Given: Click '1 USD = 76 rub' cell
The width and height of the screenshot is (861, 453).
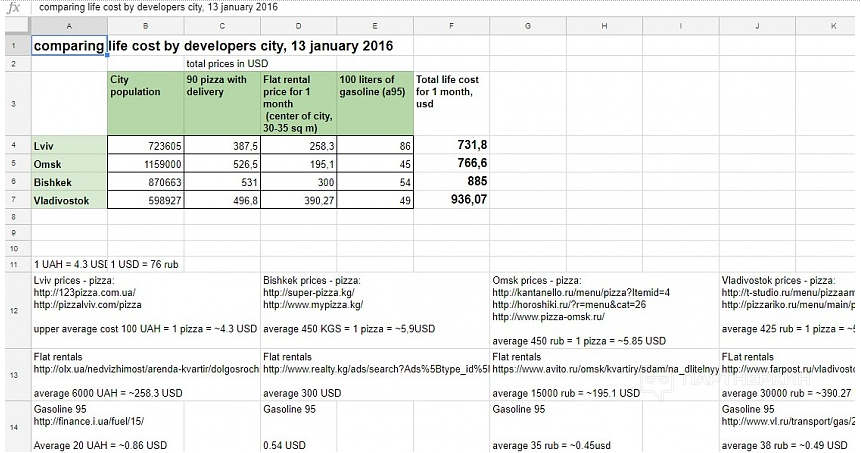Looking at the screenshot, I should 146,264.
